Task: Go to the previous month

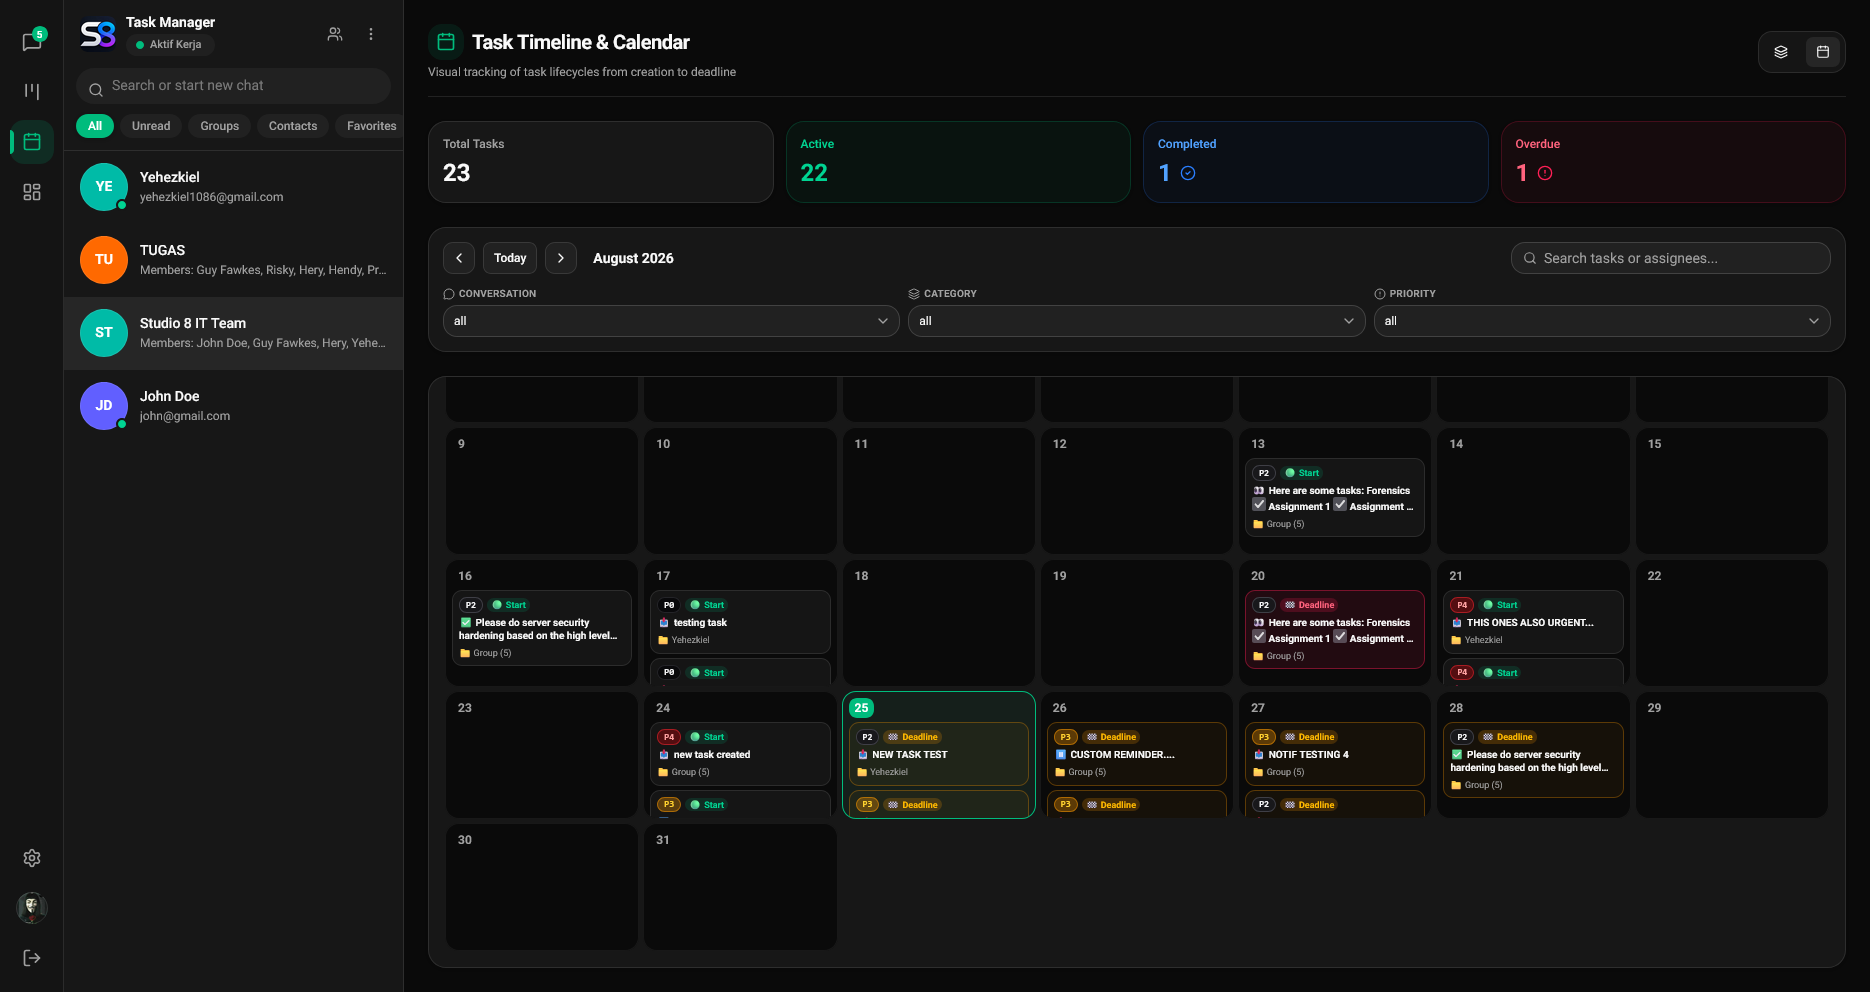Action: (459, 258)
